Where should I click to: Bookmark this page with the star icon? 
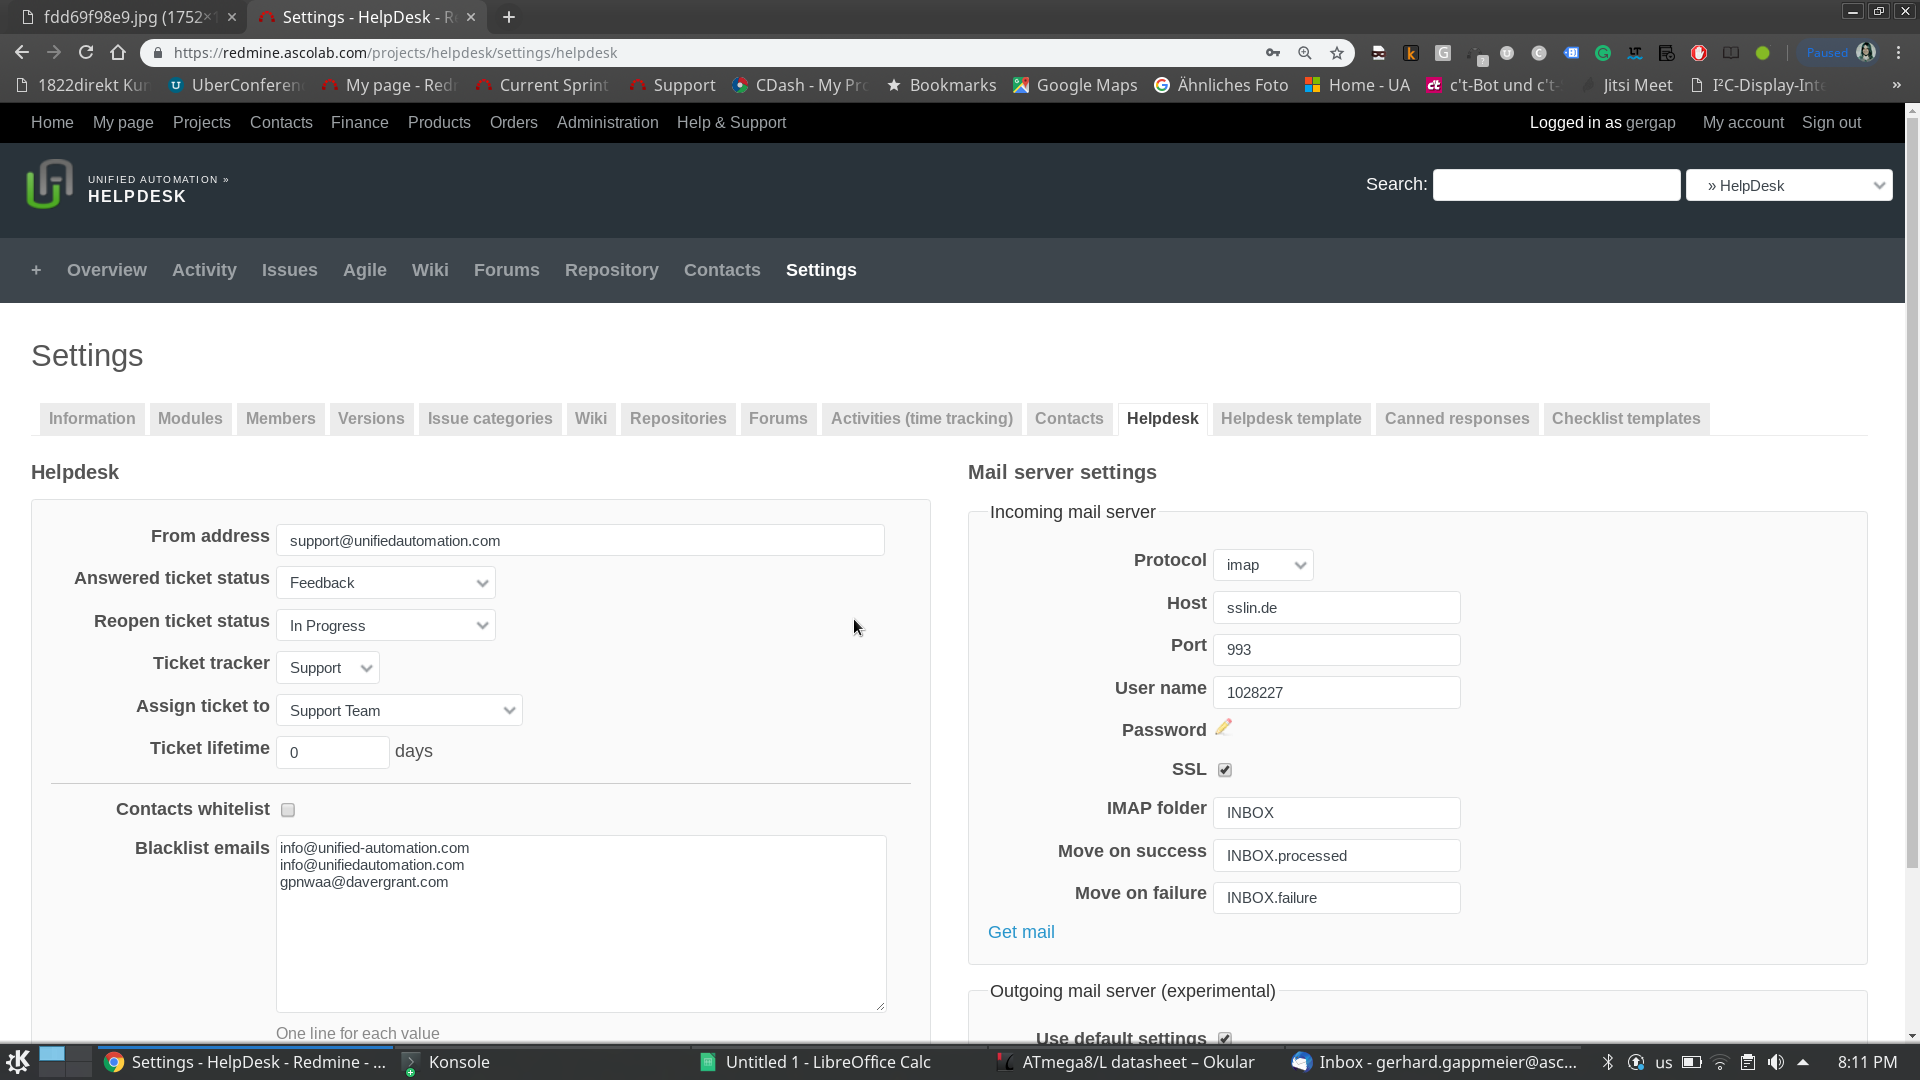[x=1337, y=53]
